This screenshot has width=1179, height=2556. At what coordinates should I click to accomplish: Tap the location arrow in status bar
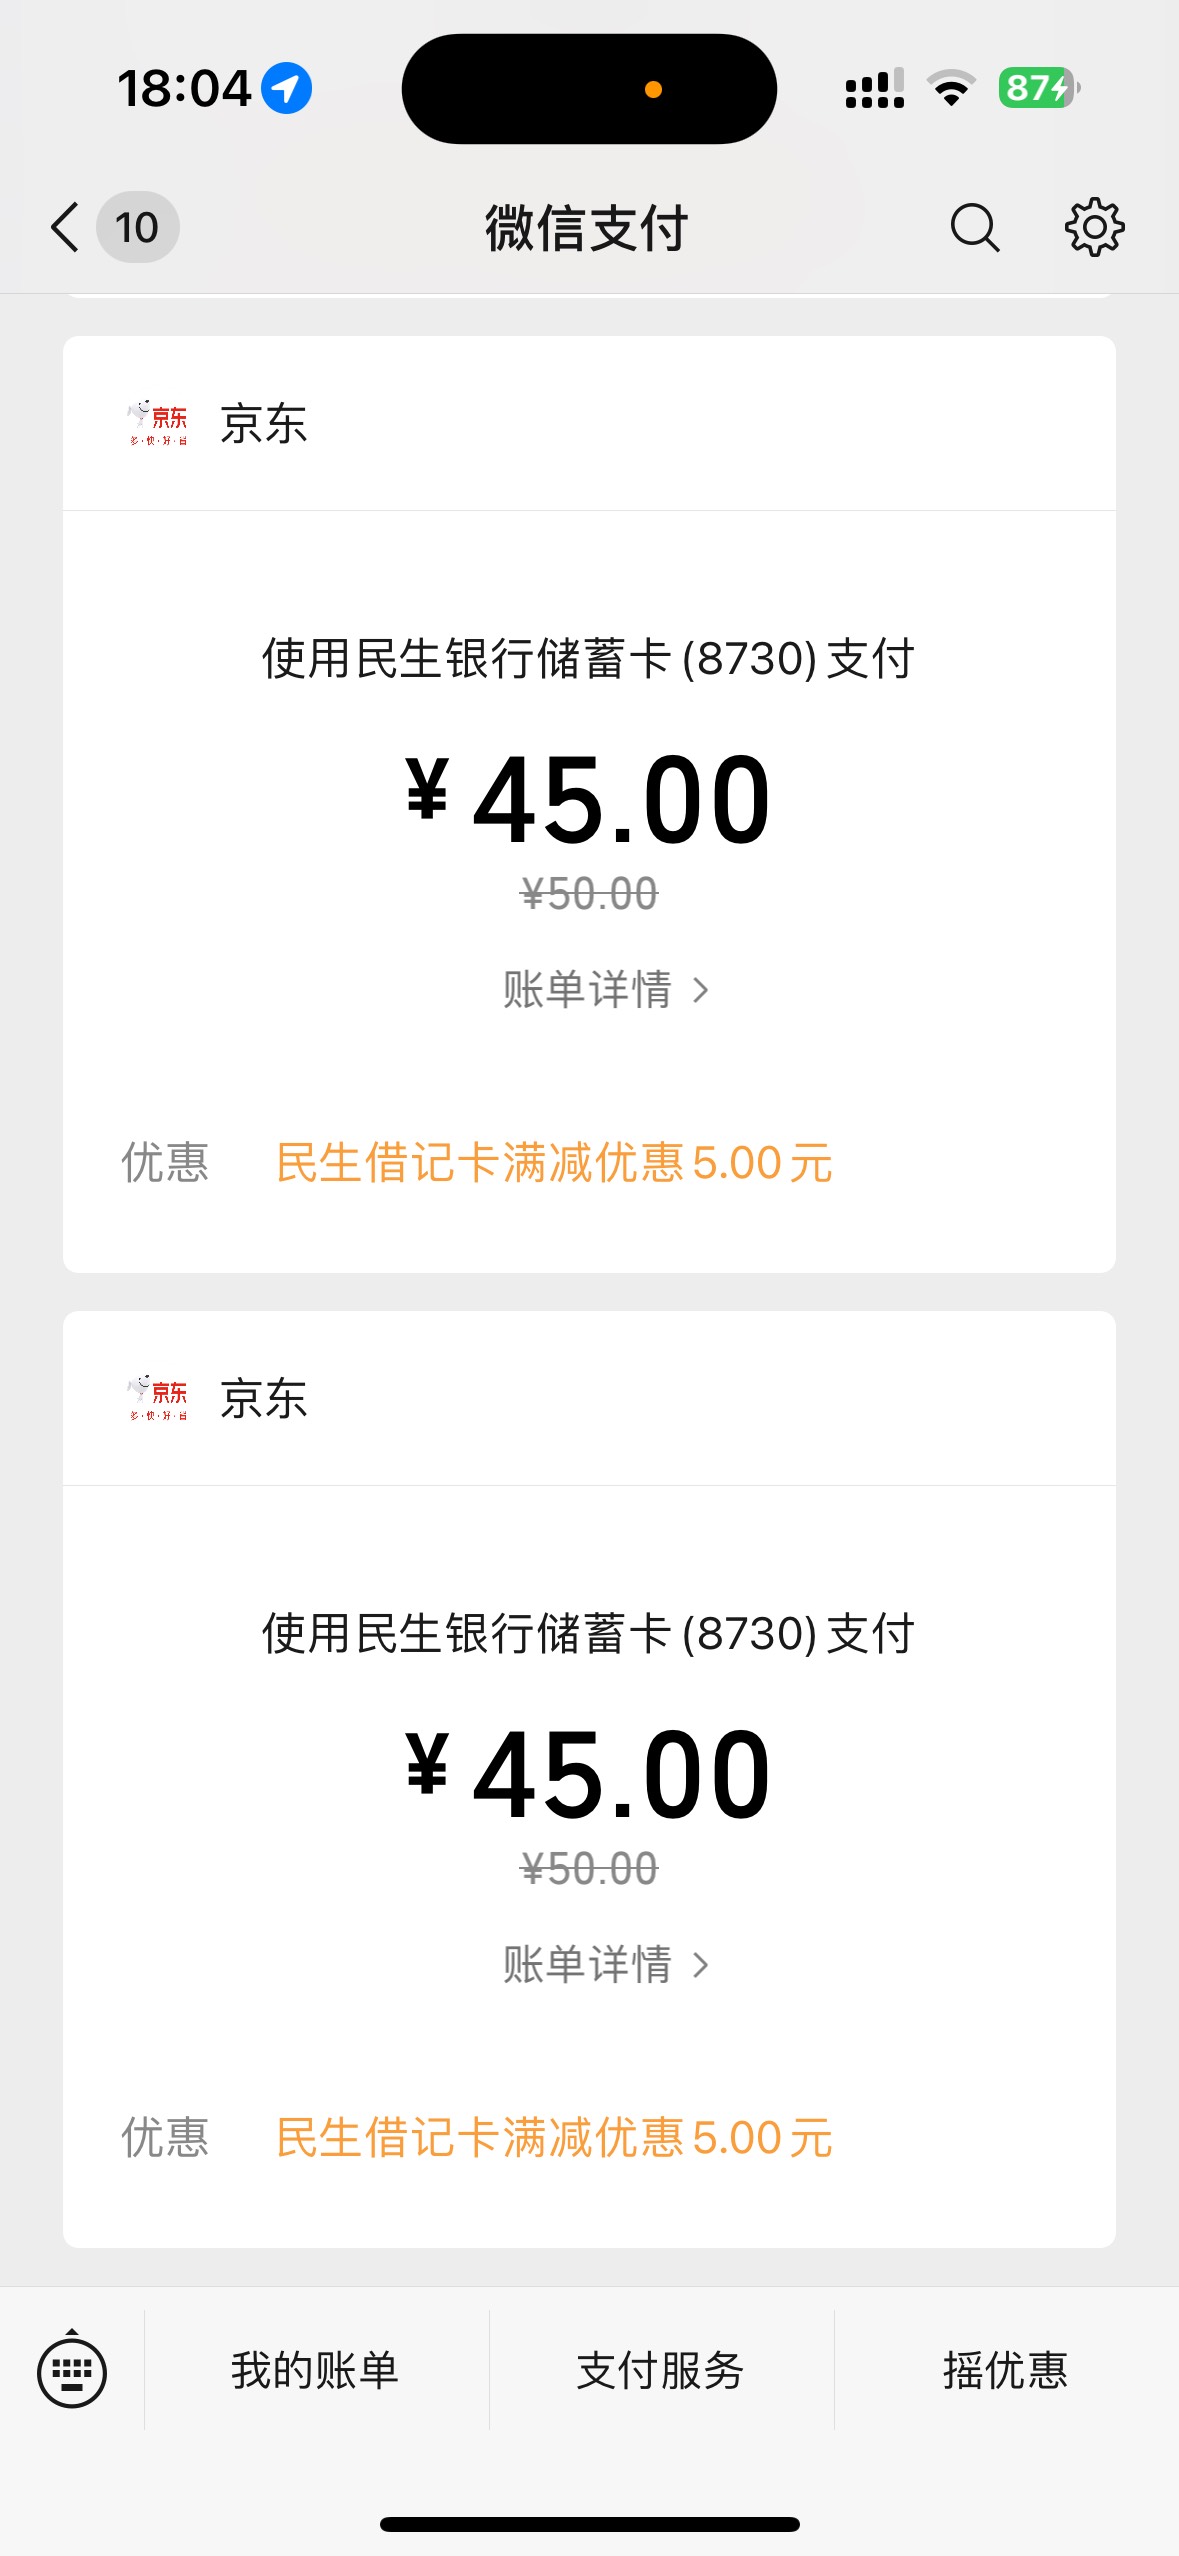(x=287, y=88)
